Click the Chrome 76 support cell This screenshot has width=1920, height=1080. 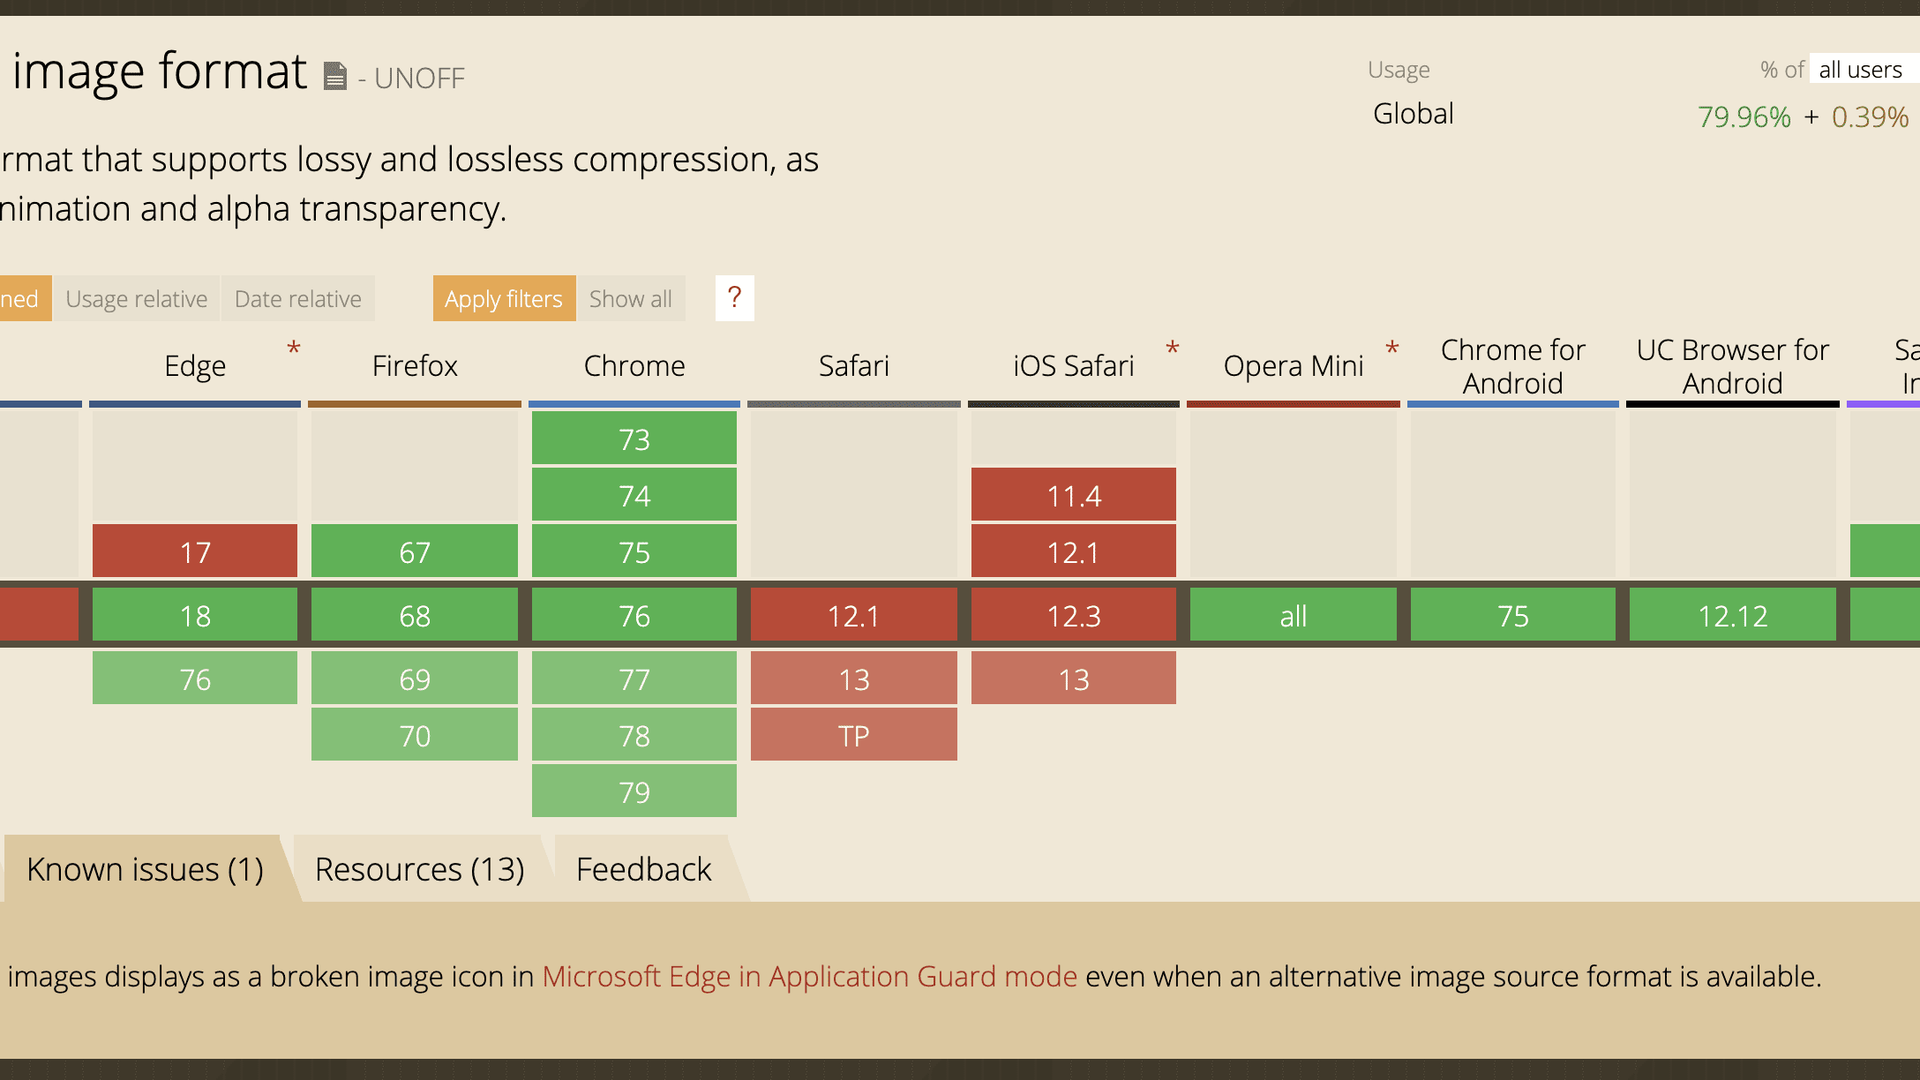point(634,615)
